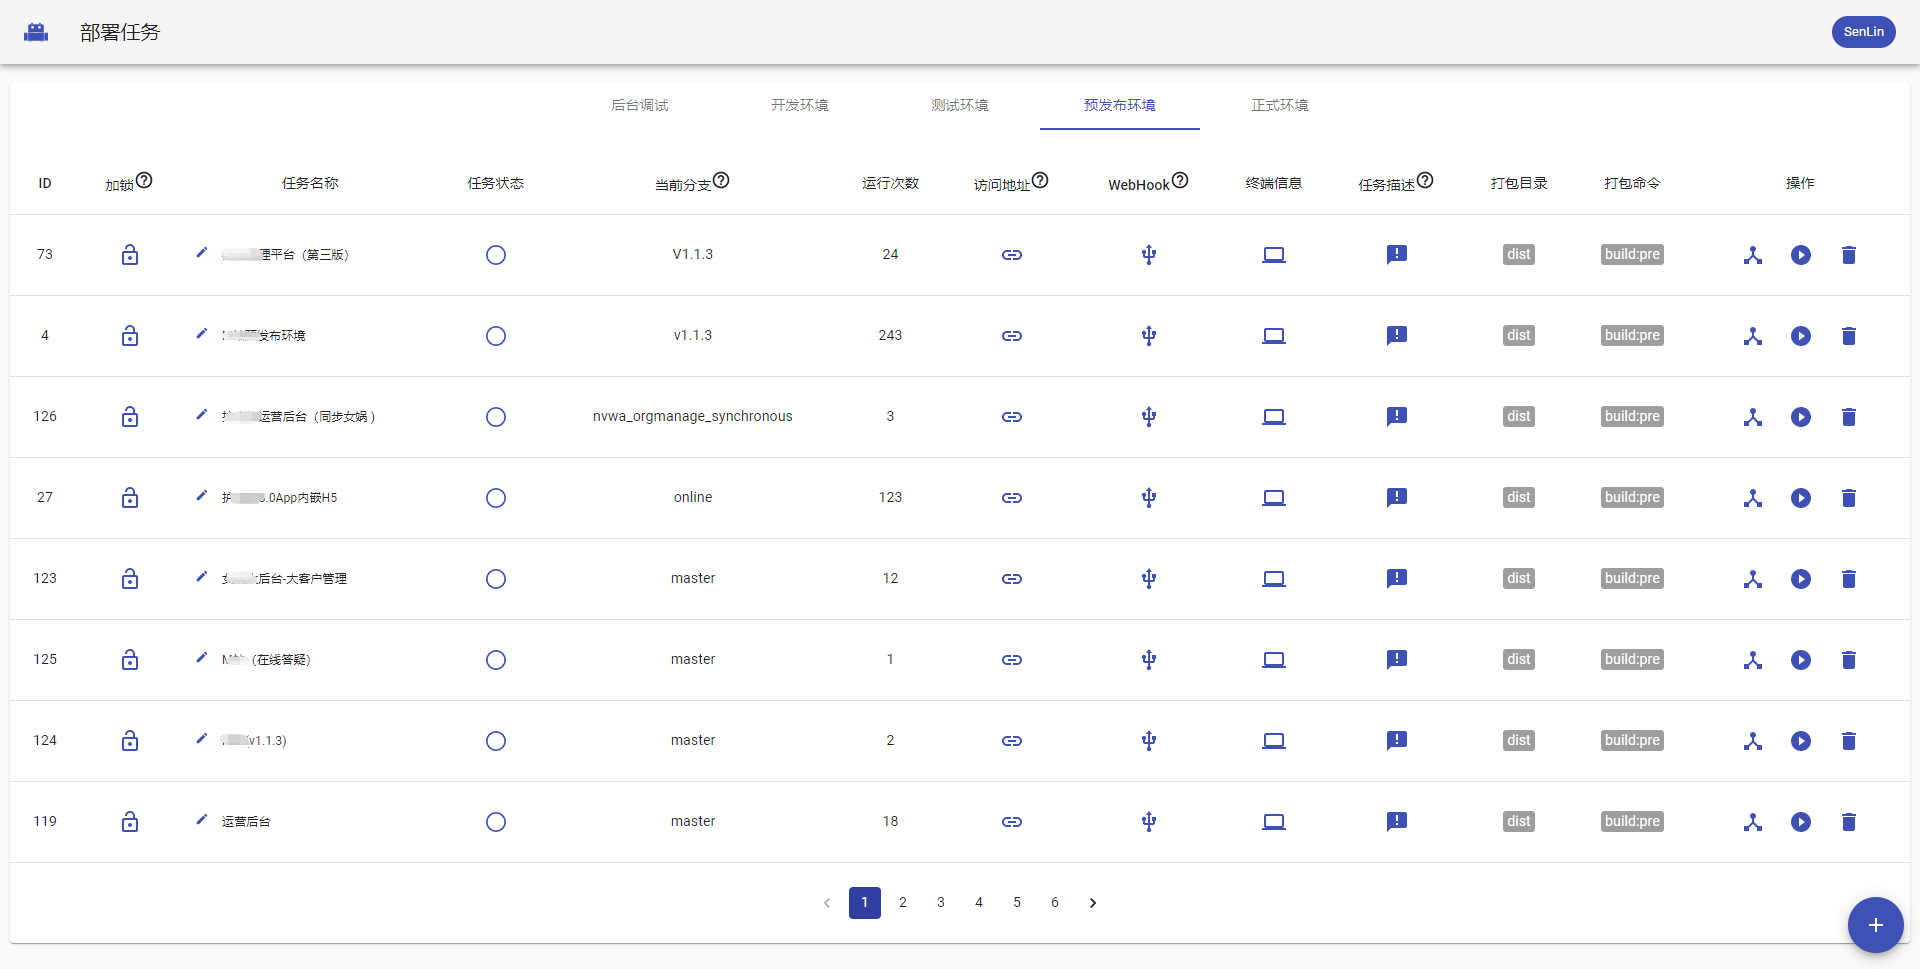
Task: Go to pagination page 1
Action: click(865, 903)
